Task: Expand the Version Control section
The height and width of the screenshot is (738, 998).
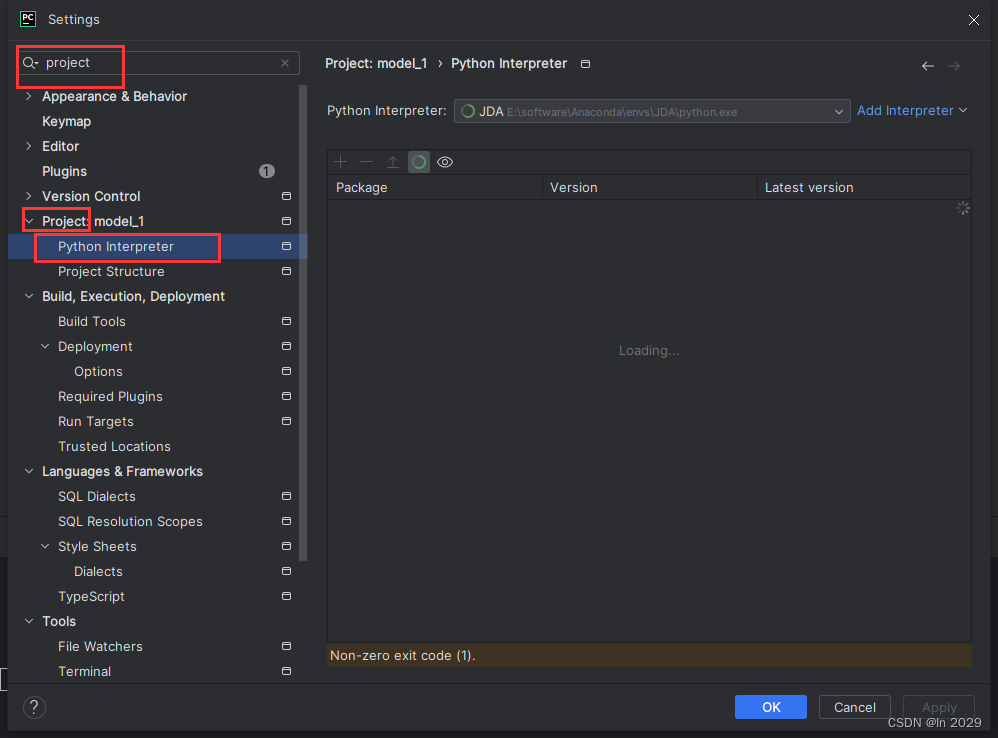Action: (29, 196)
